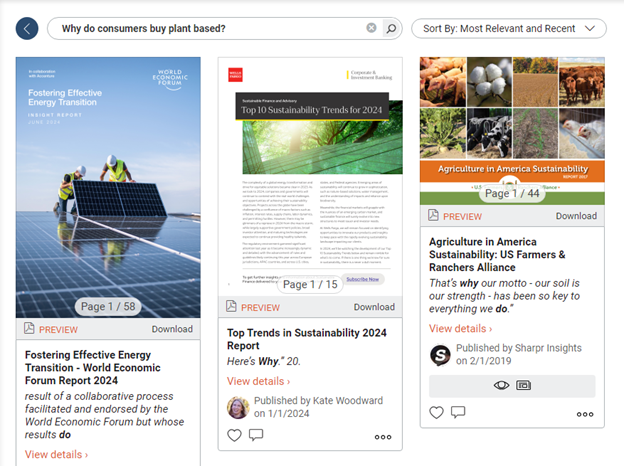Preview the Fostering Effective Energy Transition report
This screenshot has height=466, width=624.
[58, 330]
